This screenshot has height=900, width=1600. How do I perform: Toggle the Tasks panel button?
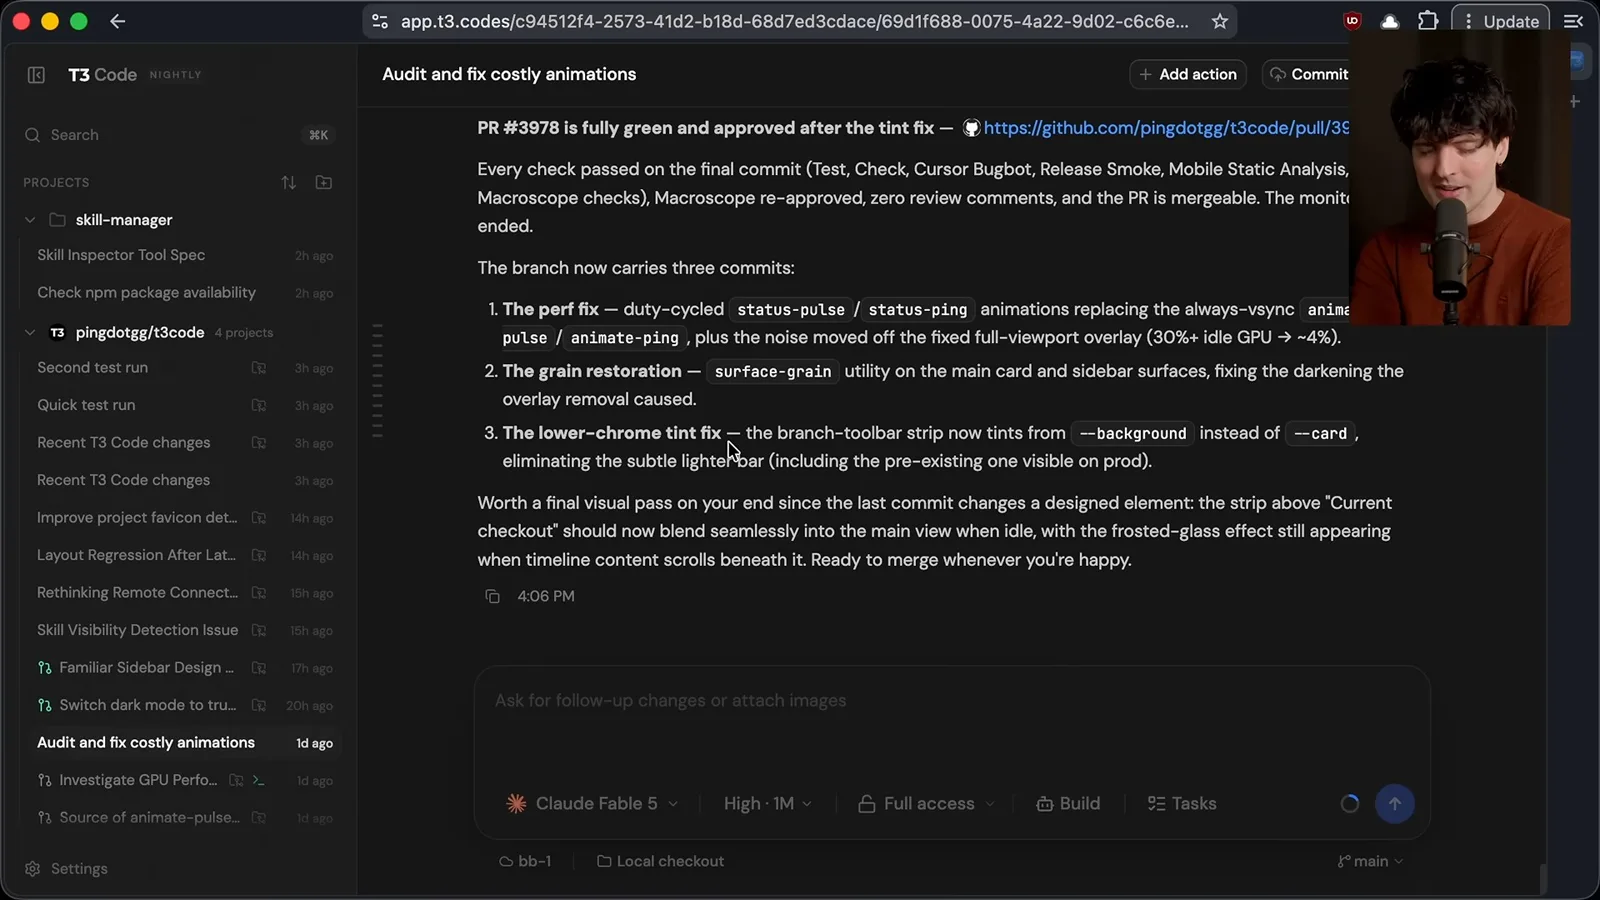click(1182, 804)
